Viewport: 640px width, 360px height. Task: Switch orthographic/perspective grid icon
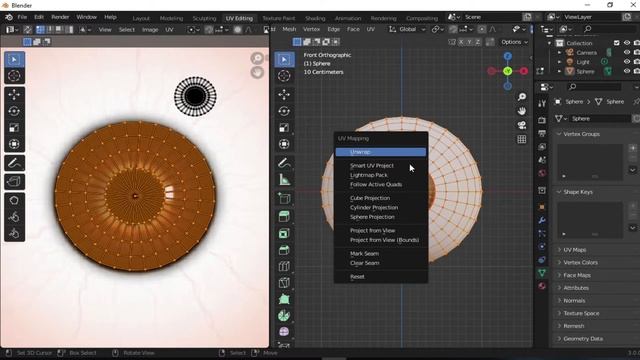[522, 140]
